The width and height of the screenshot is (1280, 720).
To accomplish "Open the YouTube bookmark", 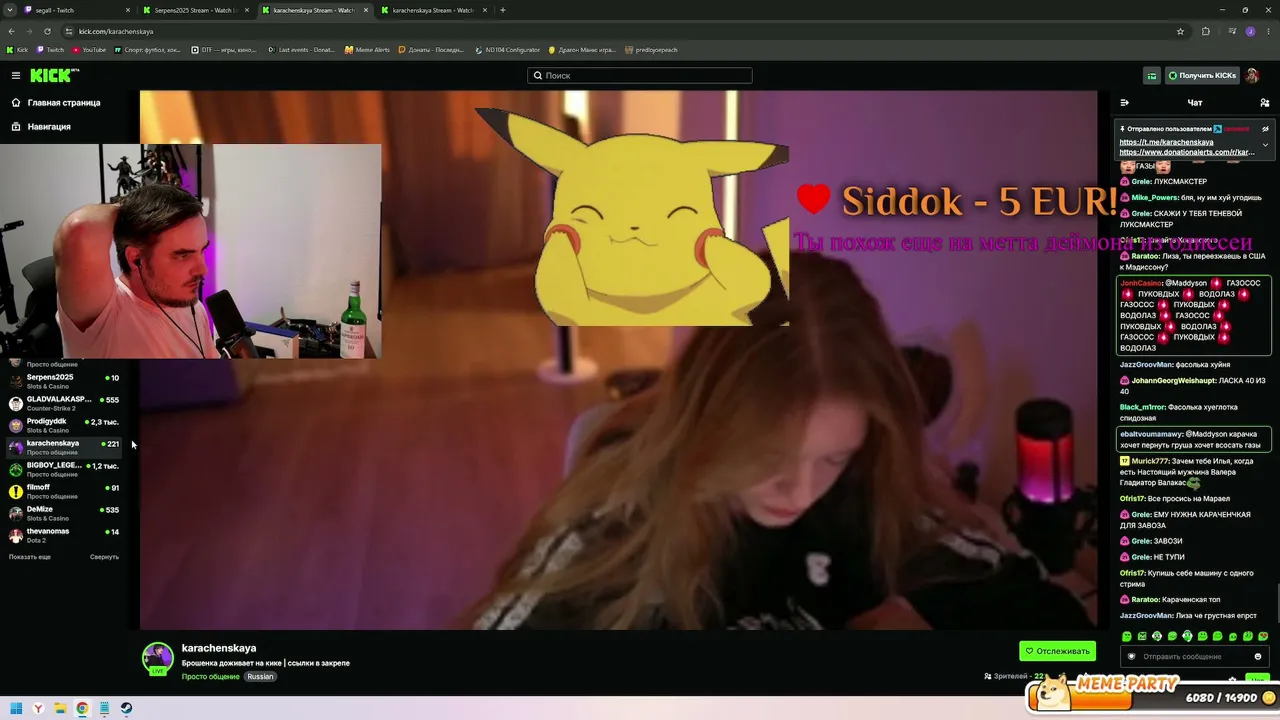I will tap(89, 49).
